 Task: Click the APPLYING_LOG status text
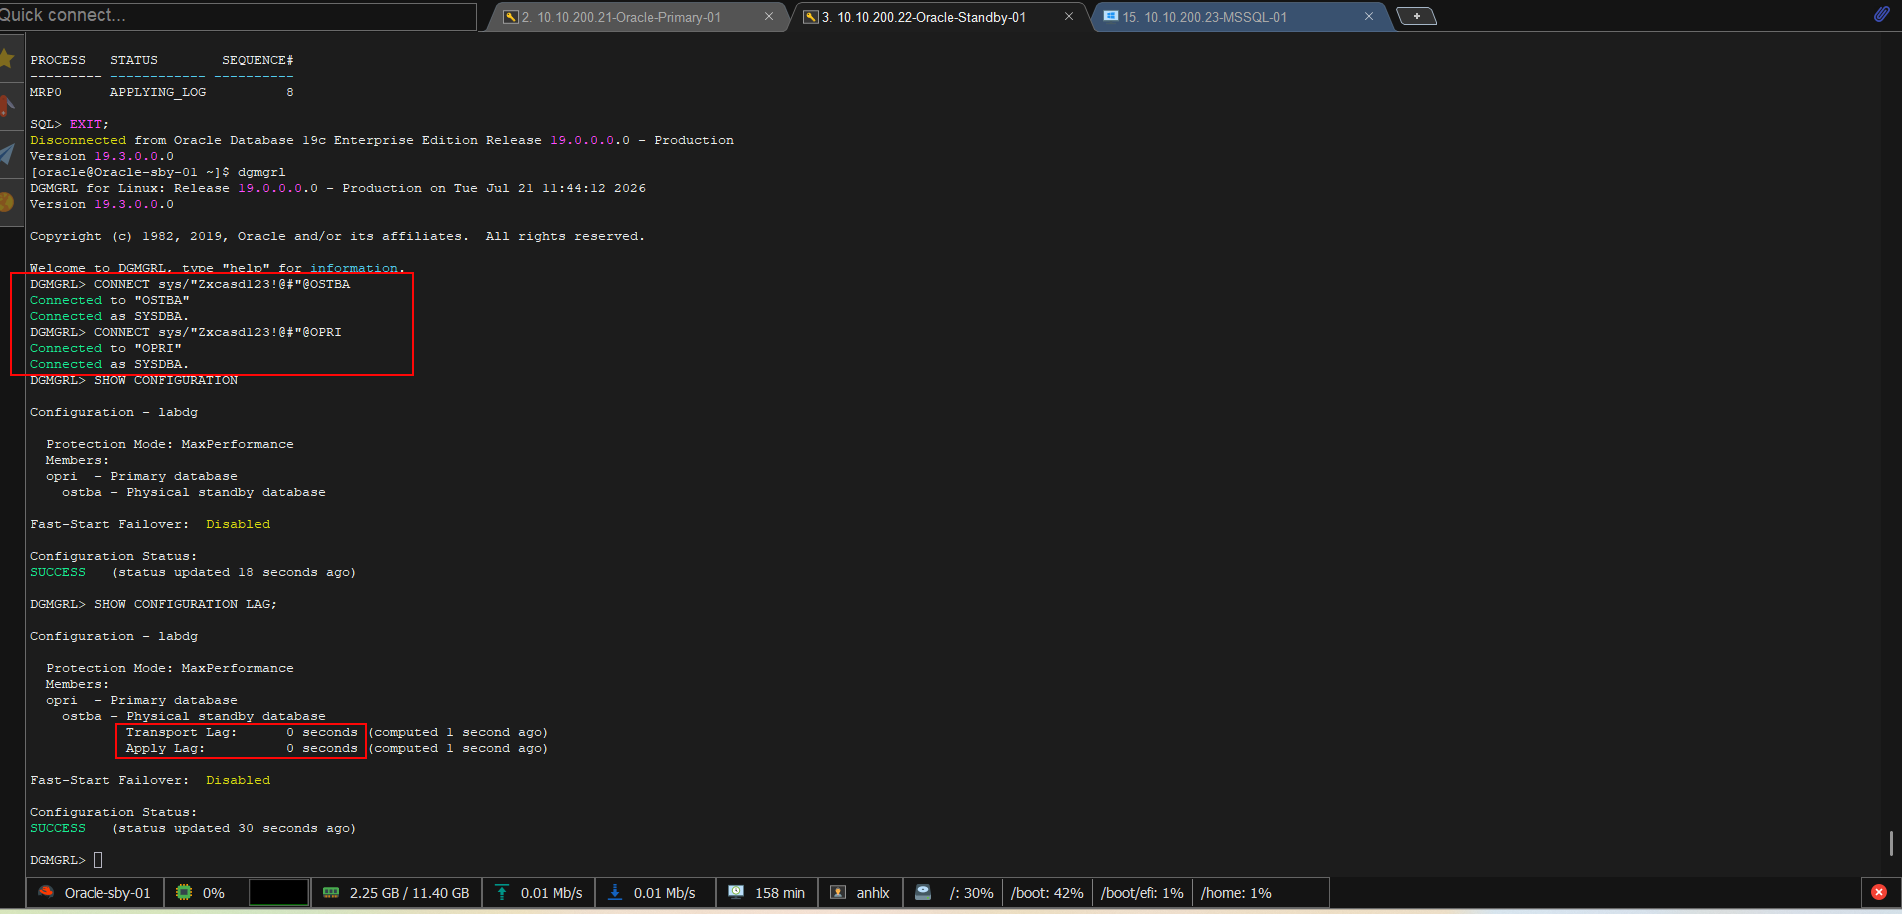(x=158, y=92)
